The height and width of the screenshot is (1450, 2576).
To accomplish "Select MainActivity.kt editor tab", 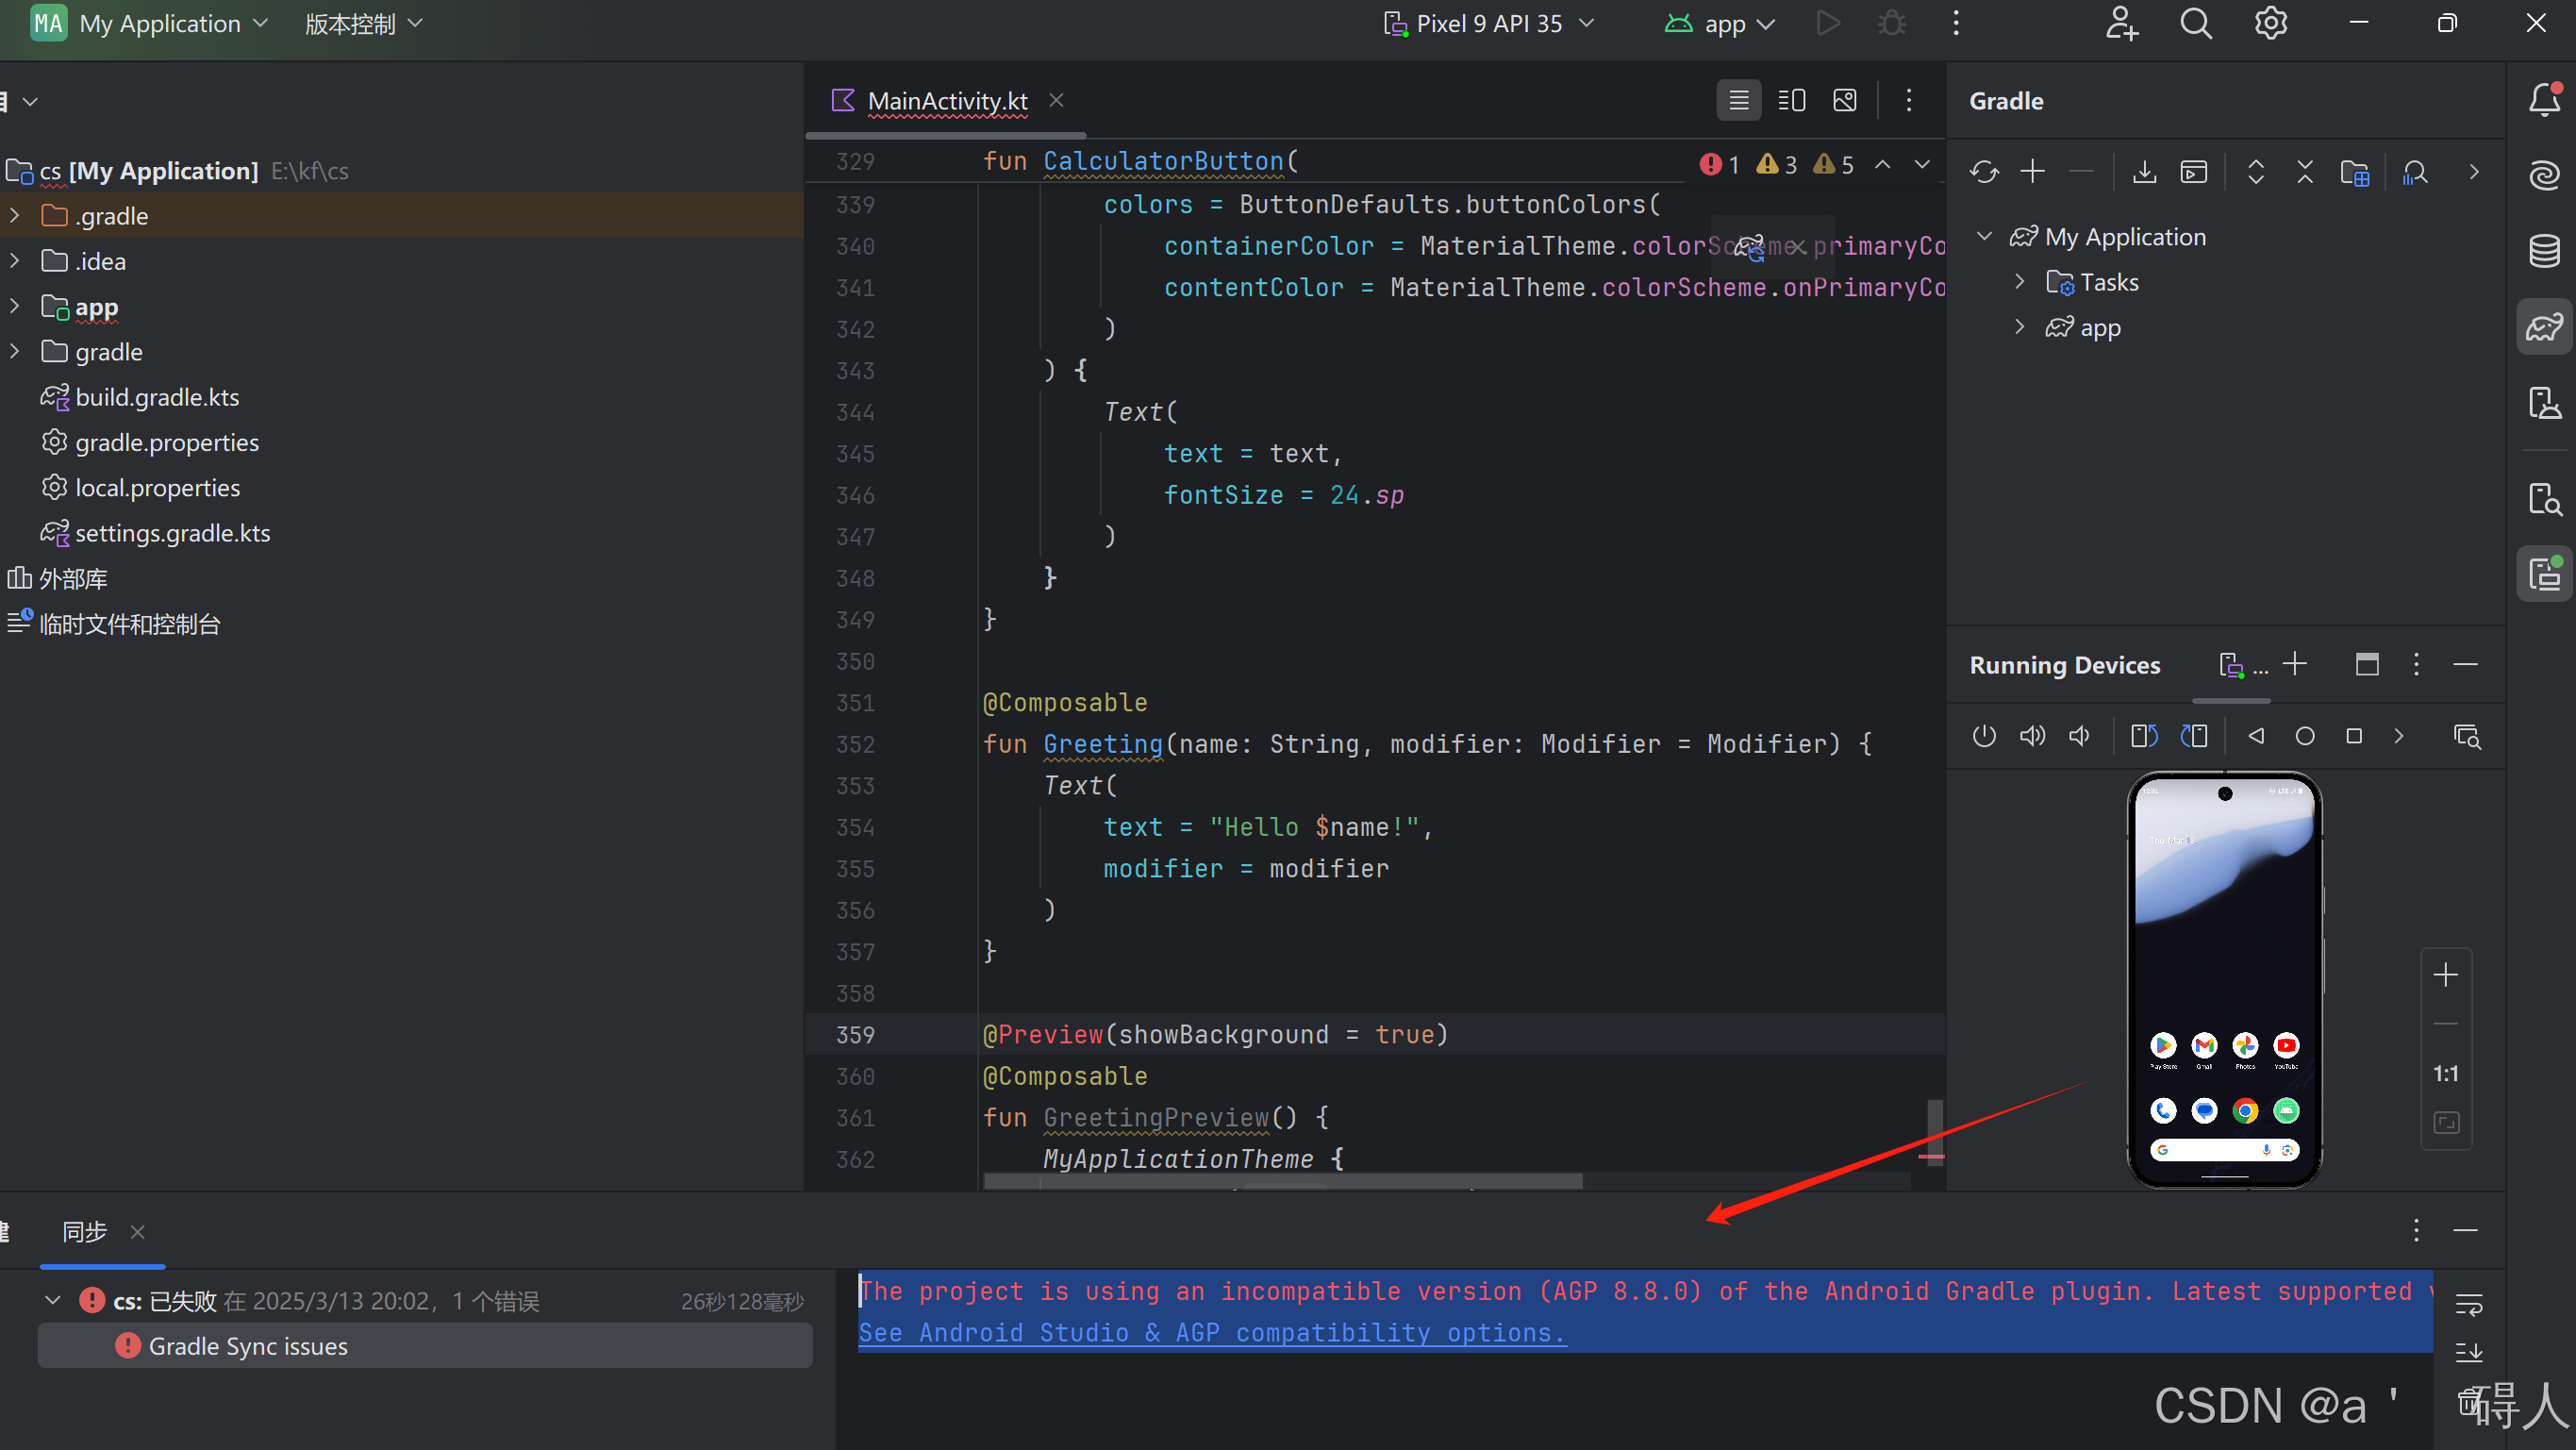I will click(946, 100).
